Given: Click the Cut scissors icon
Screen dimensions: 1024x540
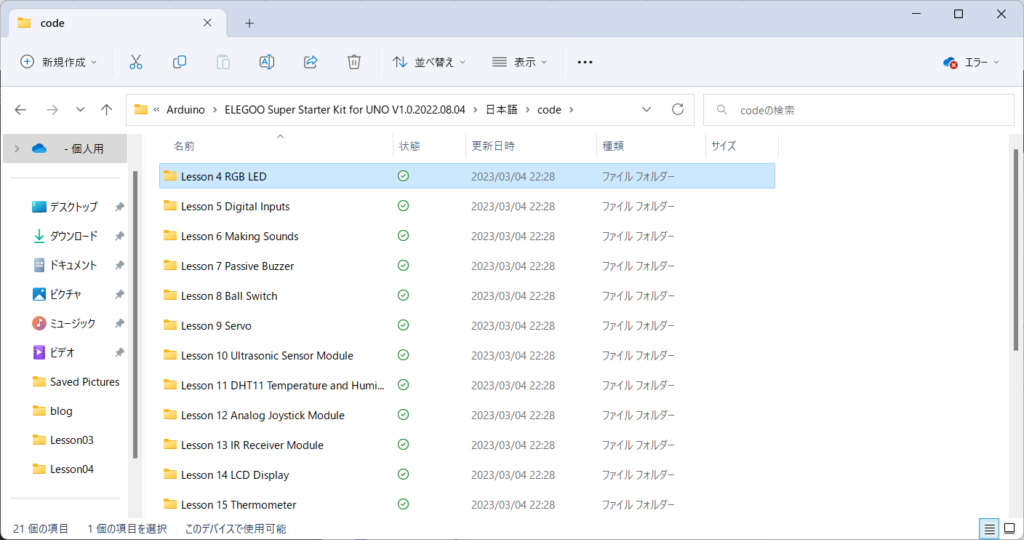Looking at the screenshot, I should point(136,62).
